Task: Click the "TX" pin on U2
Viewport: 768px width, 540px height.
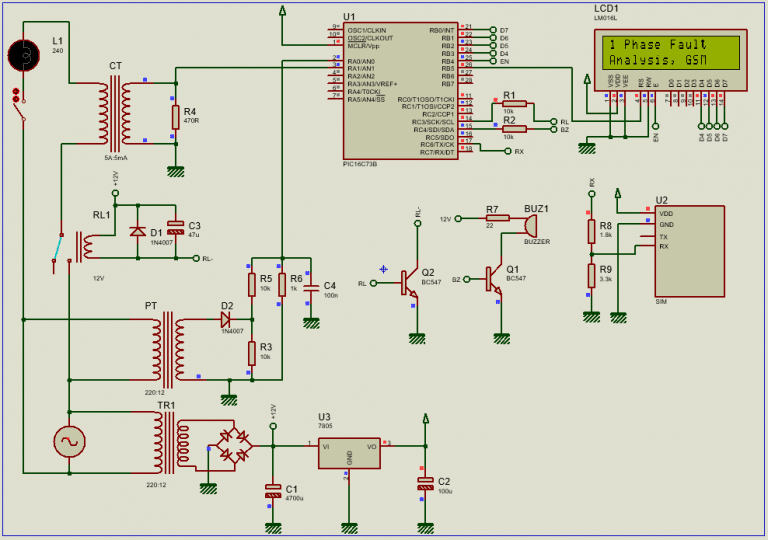Action: (x=664, y=237)
